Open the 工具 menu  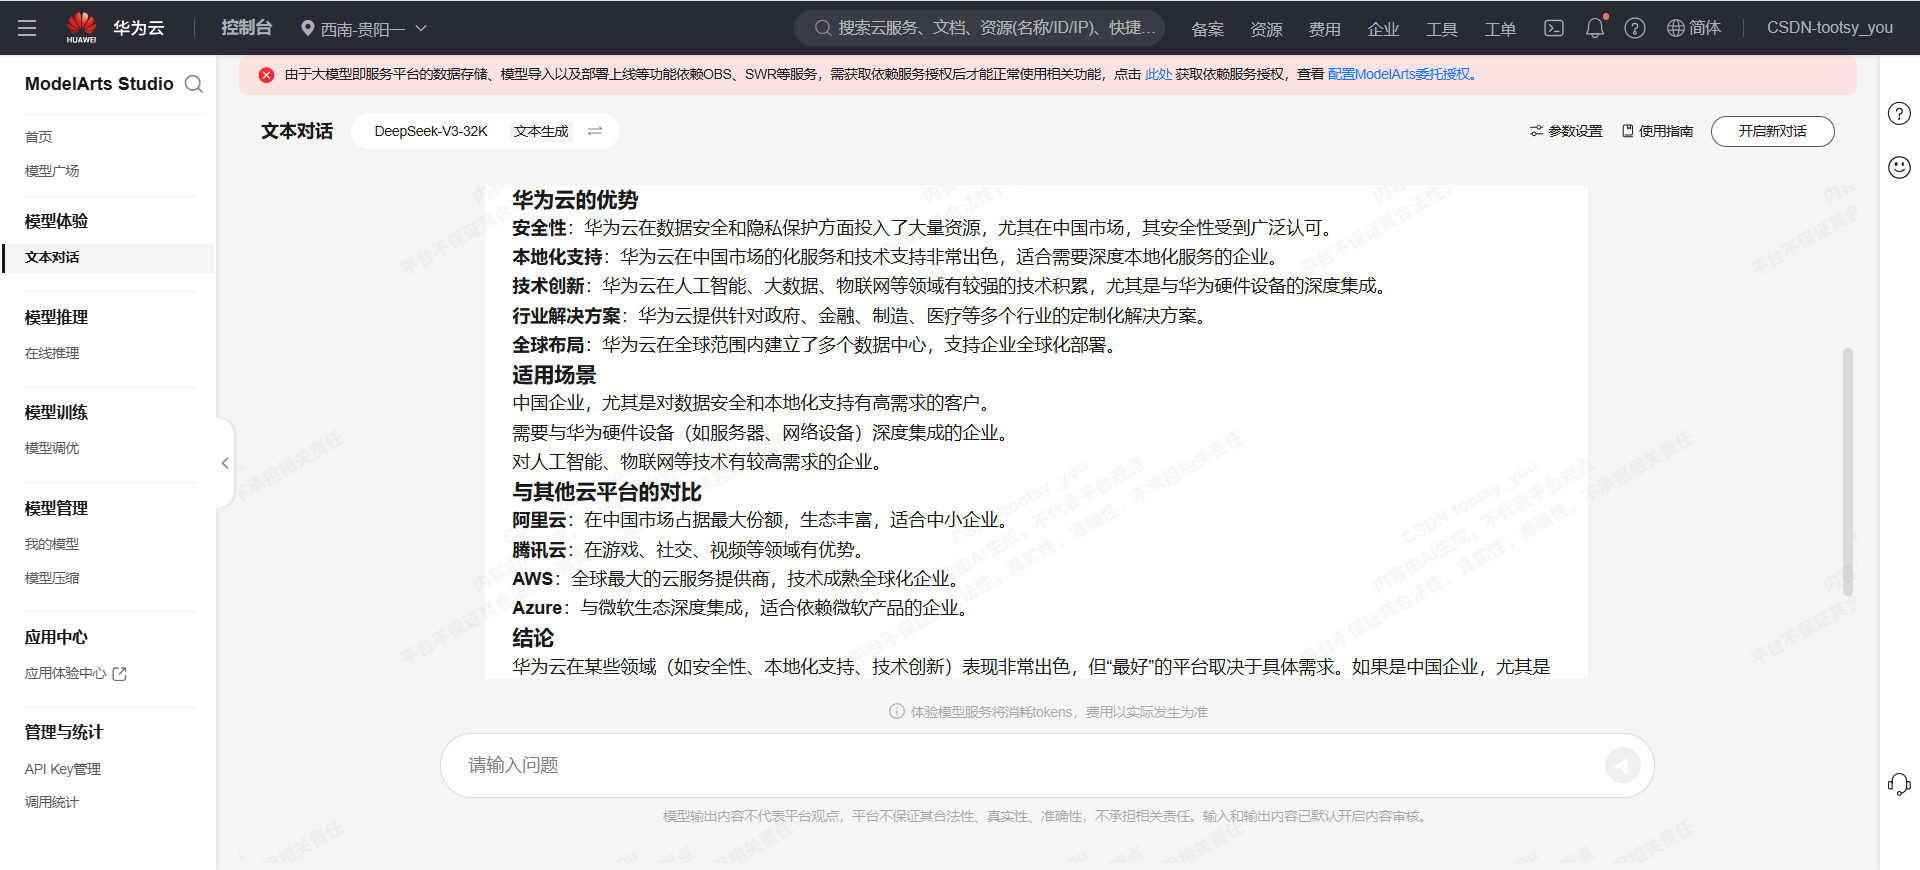(1442, 29)
